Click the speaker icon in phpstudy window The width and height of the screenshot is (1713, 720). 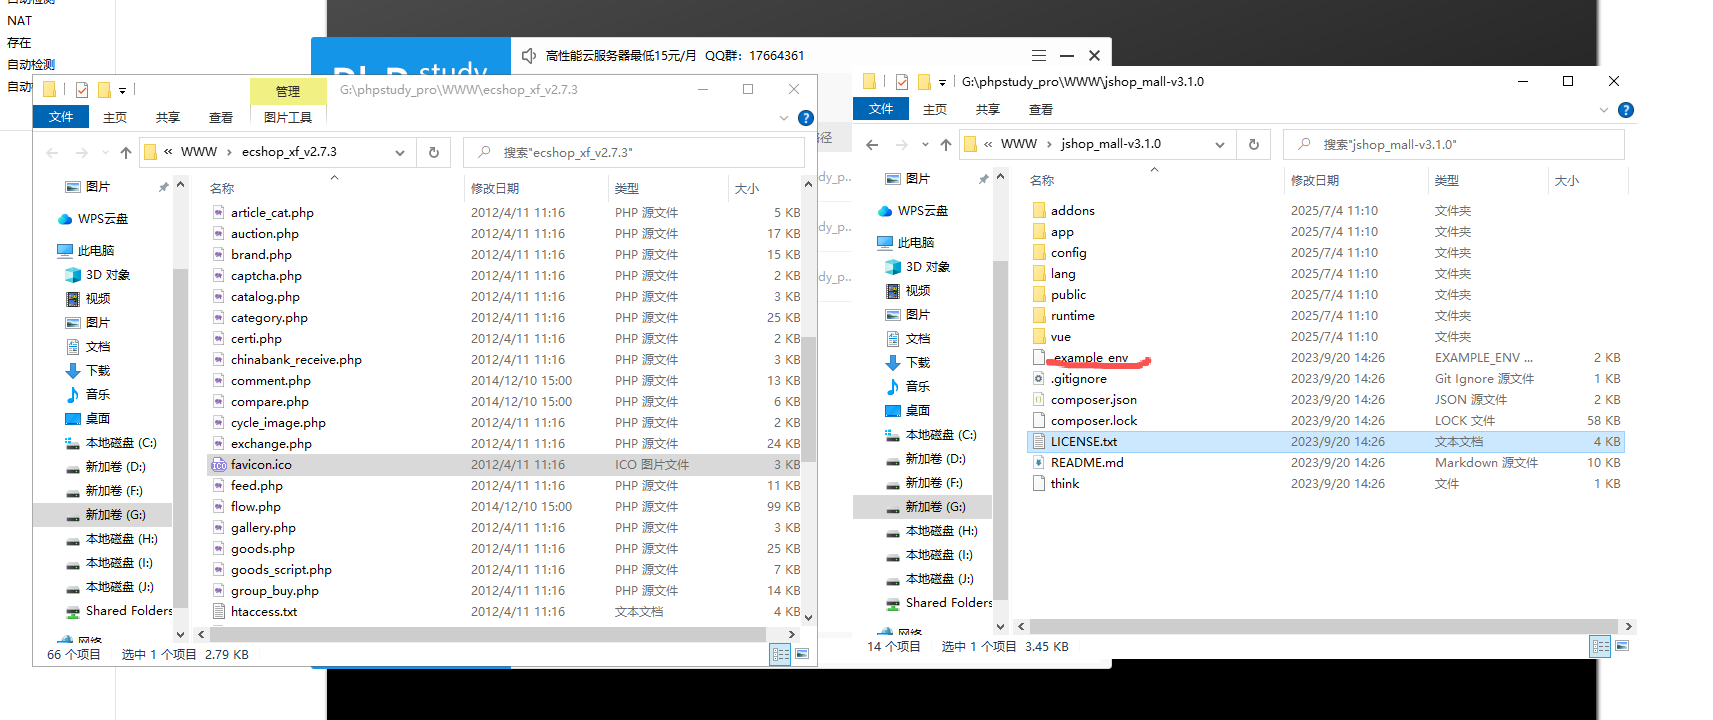point(529,56)
